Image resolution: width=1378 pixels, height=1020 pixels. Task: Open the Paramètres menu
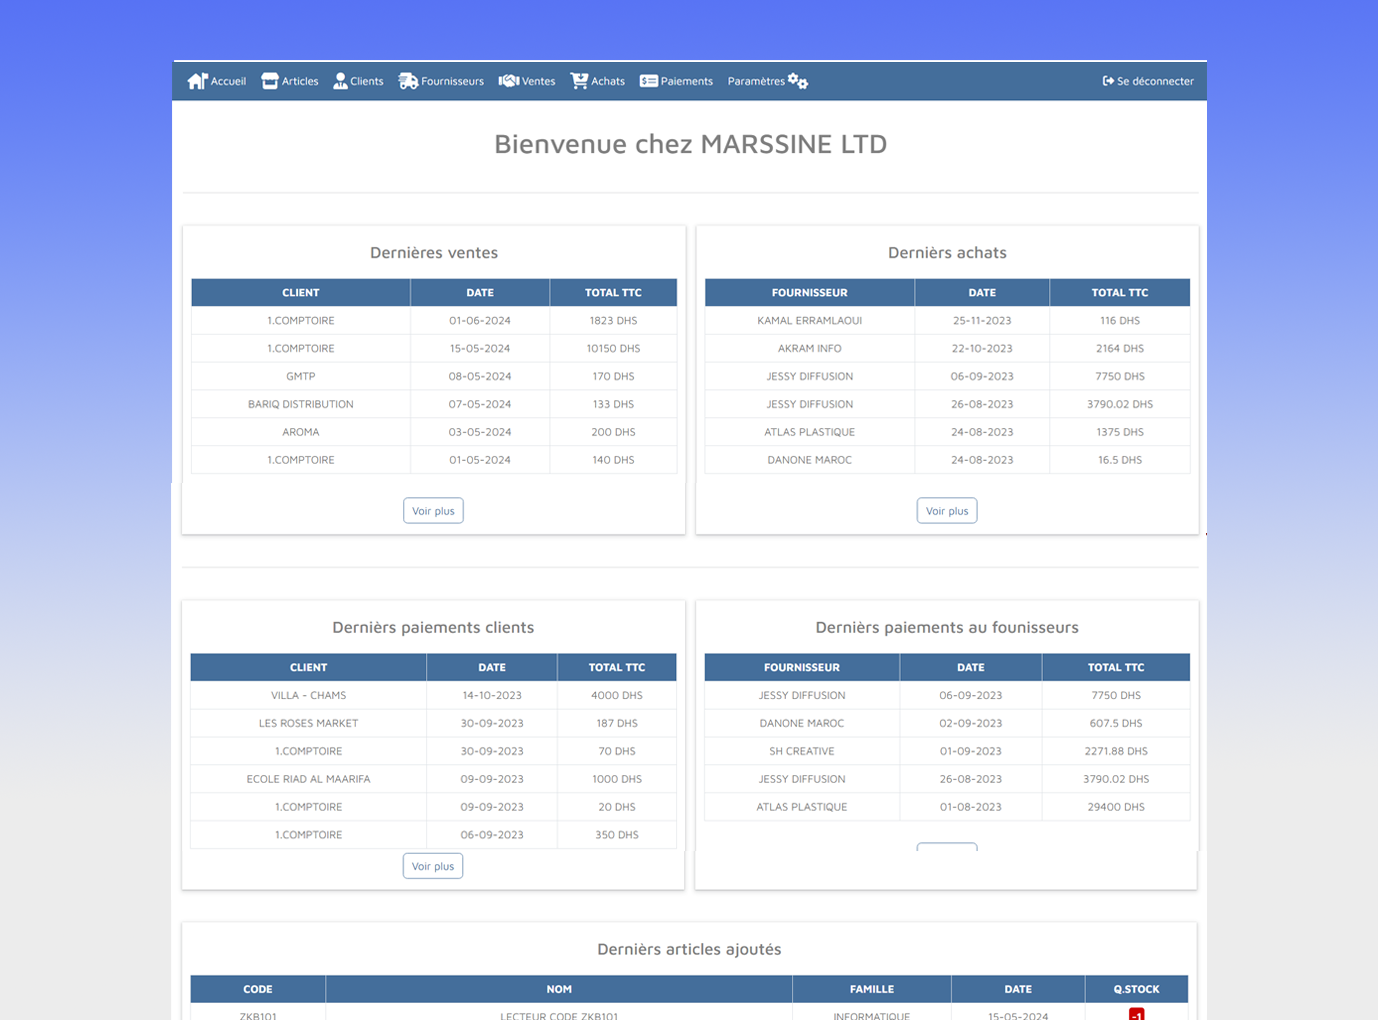click(x=756, y=81)
